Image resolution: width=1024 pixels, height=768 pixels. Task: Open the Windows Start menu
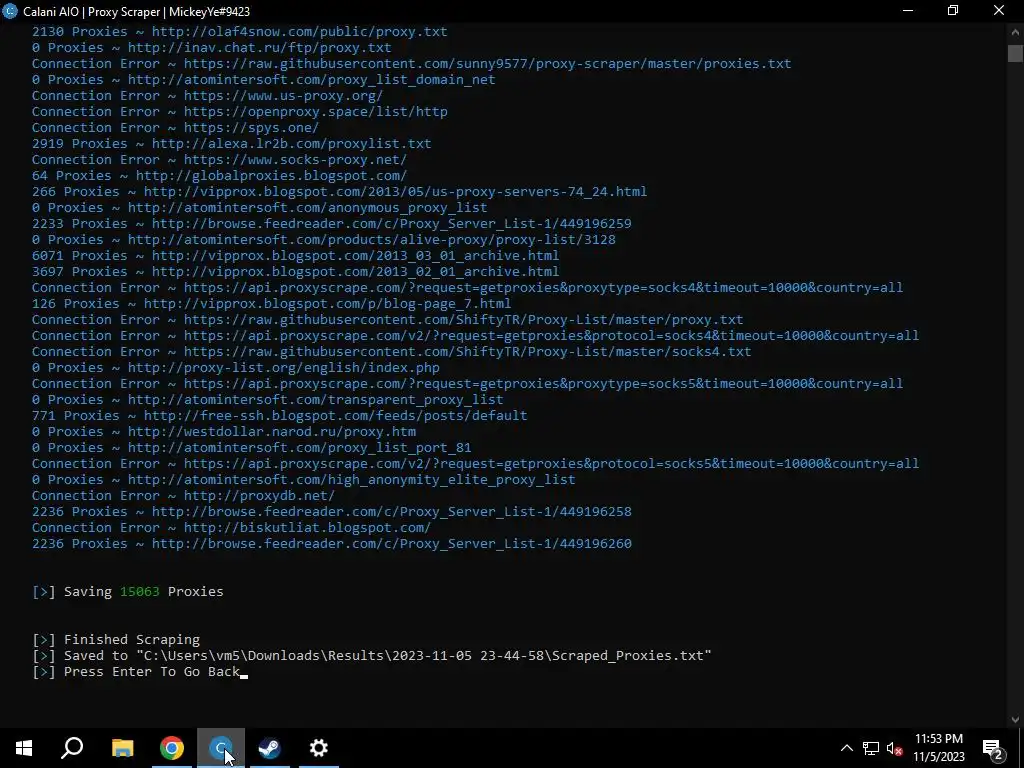[x=24, y=748]
